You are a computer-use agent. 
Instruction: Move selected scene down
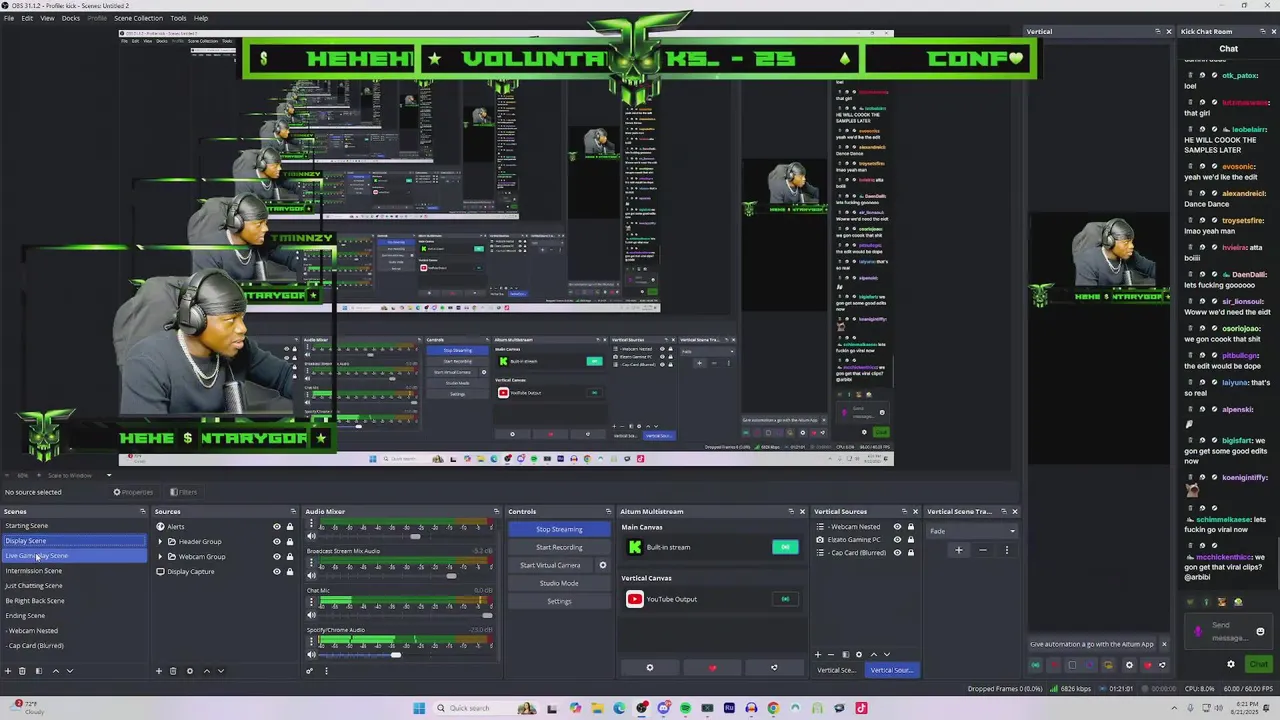pyautogui.click(x=69, y=671)
